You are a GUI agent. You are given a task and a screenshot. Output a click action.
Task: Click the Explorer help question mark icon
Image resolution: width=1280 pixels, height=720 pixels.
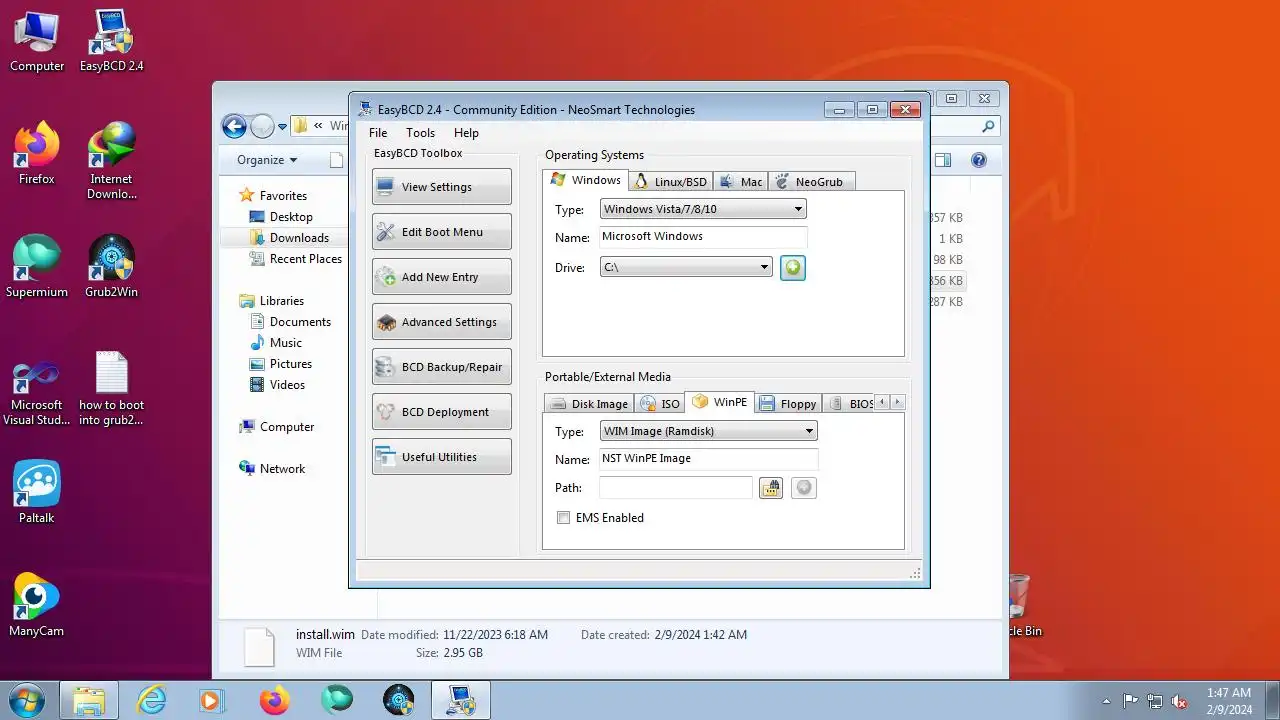pyautogui.click(x=979, y=160)
